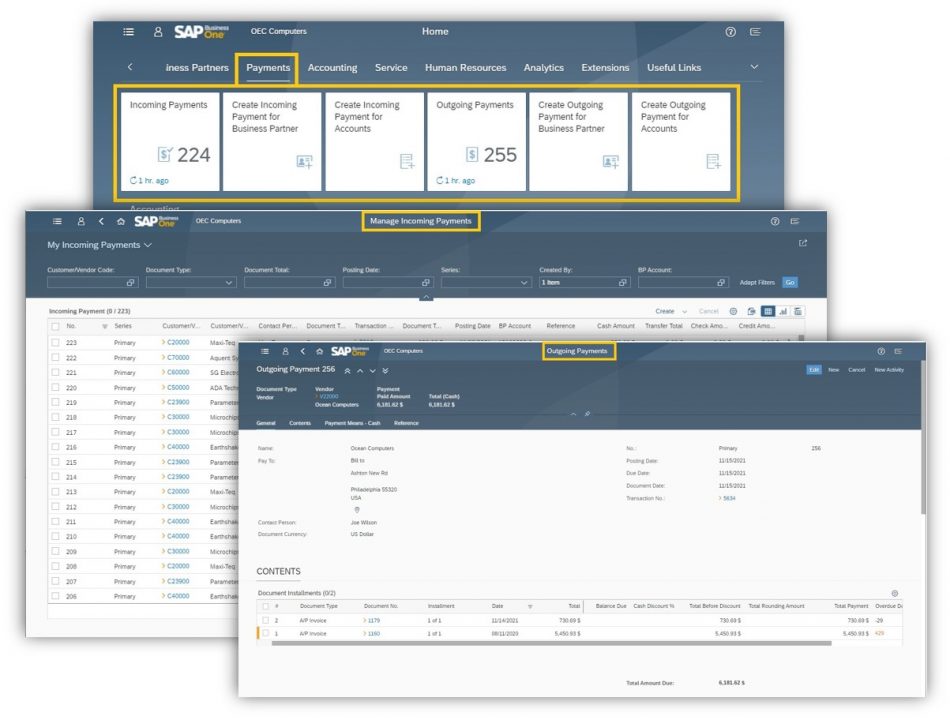Open table settings gear in Incoming Payment toolbar
950x720 pixels.
point(733,311)
